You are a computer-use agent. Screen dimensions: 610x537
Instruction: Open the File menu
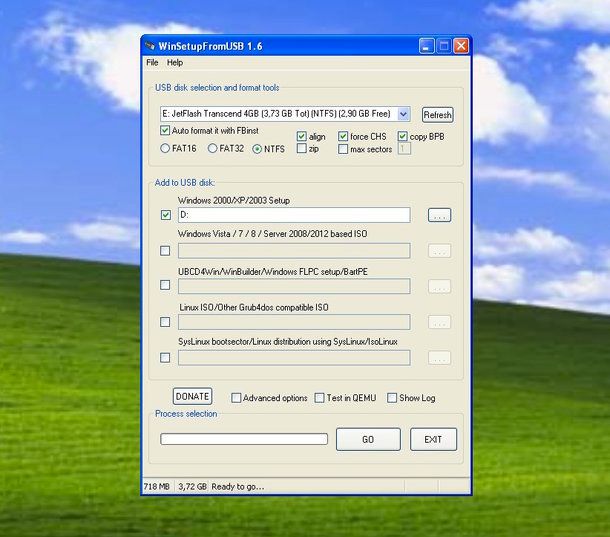152,63
